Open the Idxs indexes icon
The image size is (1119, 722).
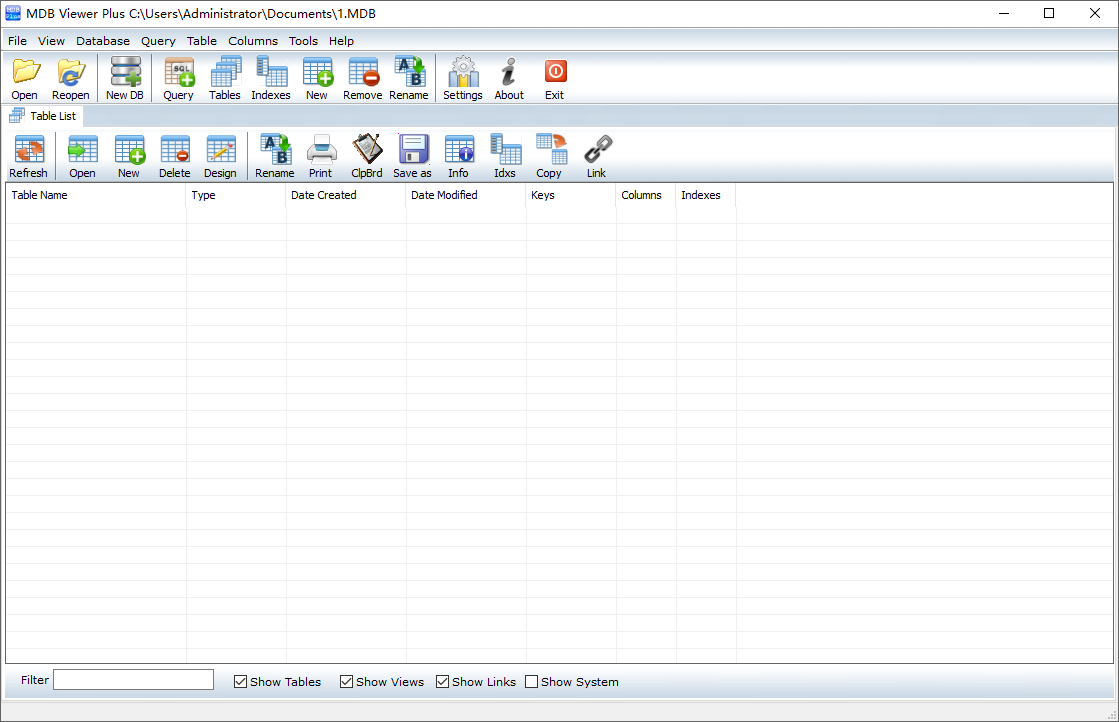(505, 156)
